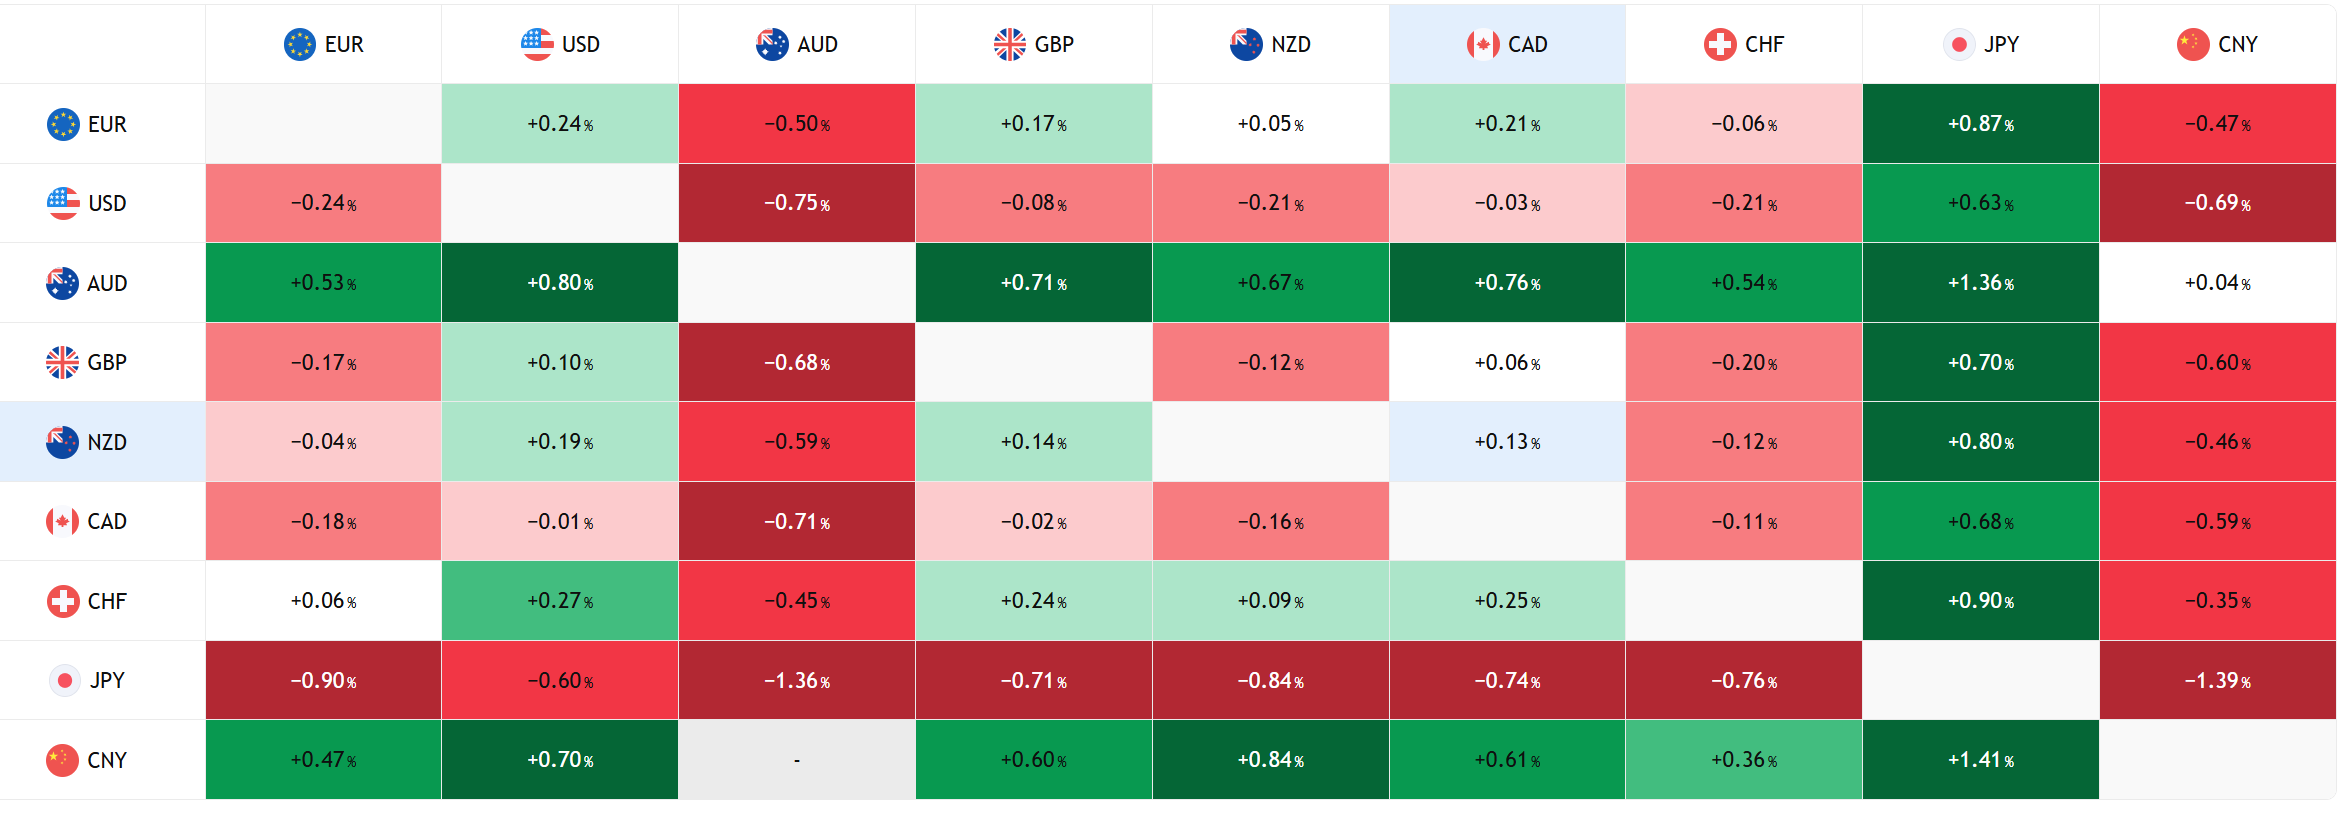Select the CHF/USD +0.27% cell

(560, 601)
